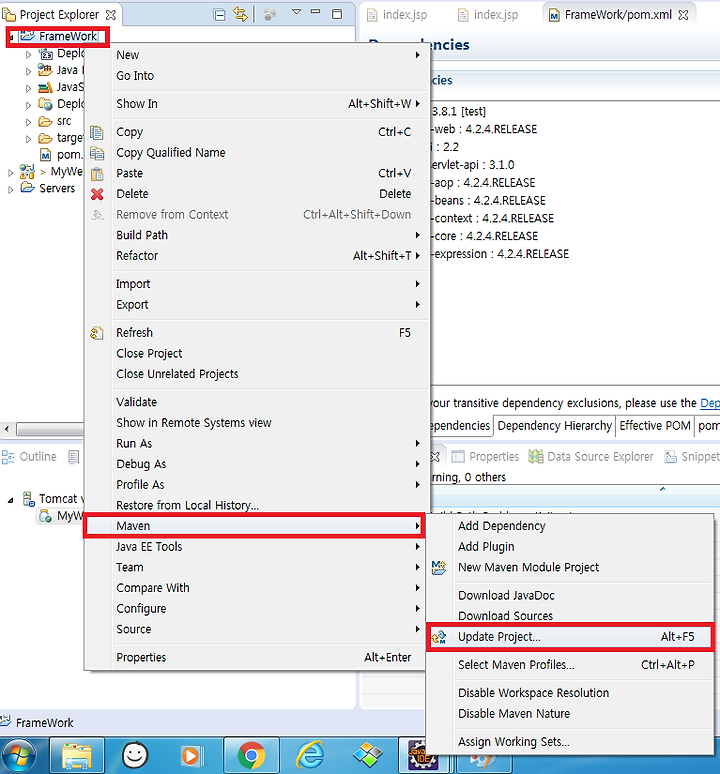Expand the Deployment Descriptor tree node
The height and width of the screenshot is (774, 720).
coord(28,55)
